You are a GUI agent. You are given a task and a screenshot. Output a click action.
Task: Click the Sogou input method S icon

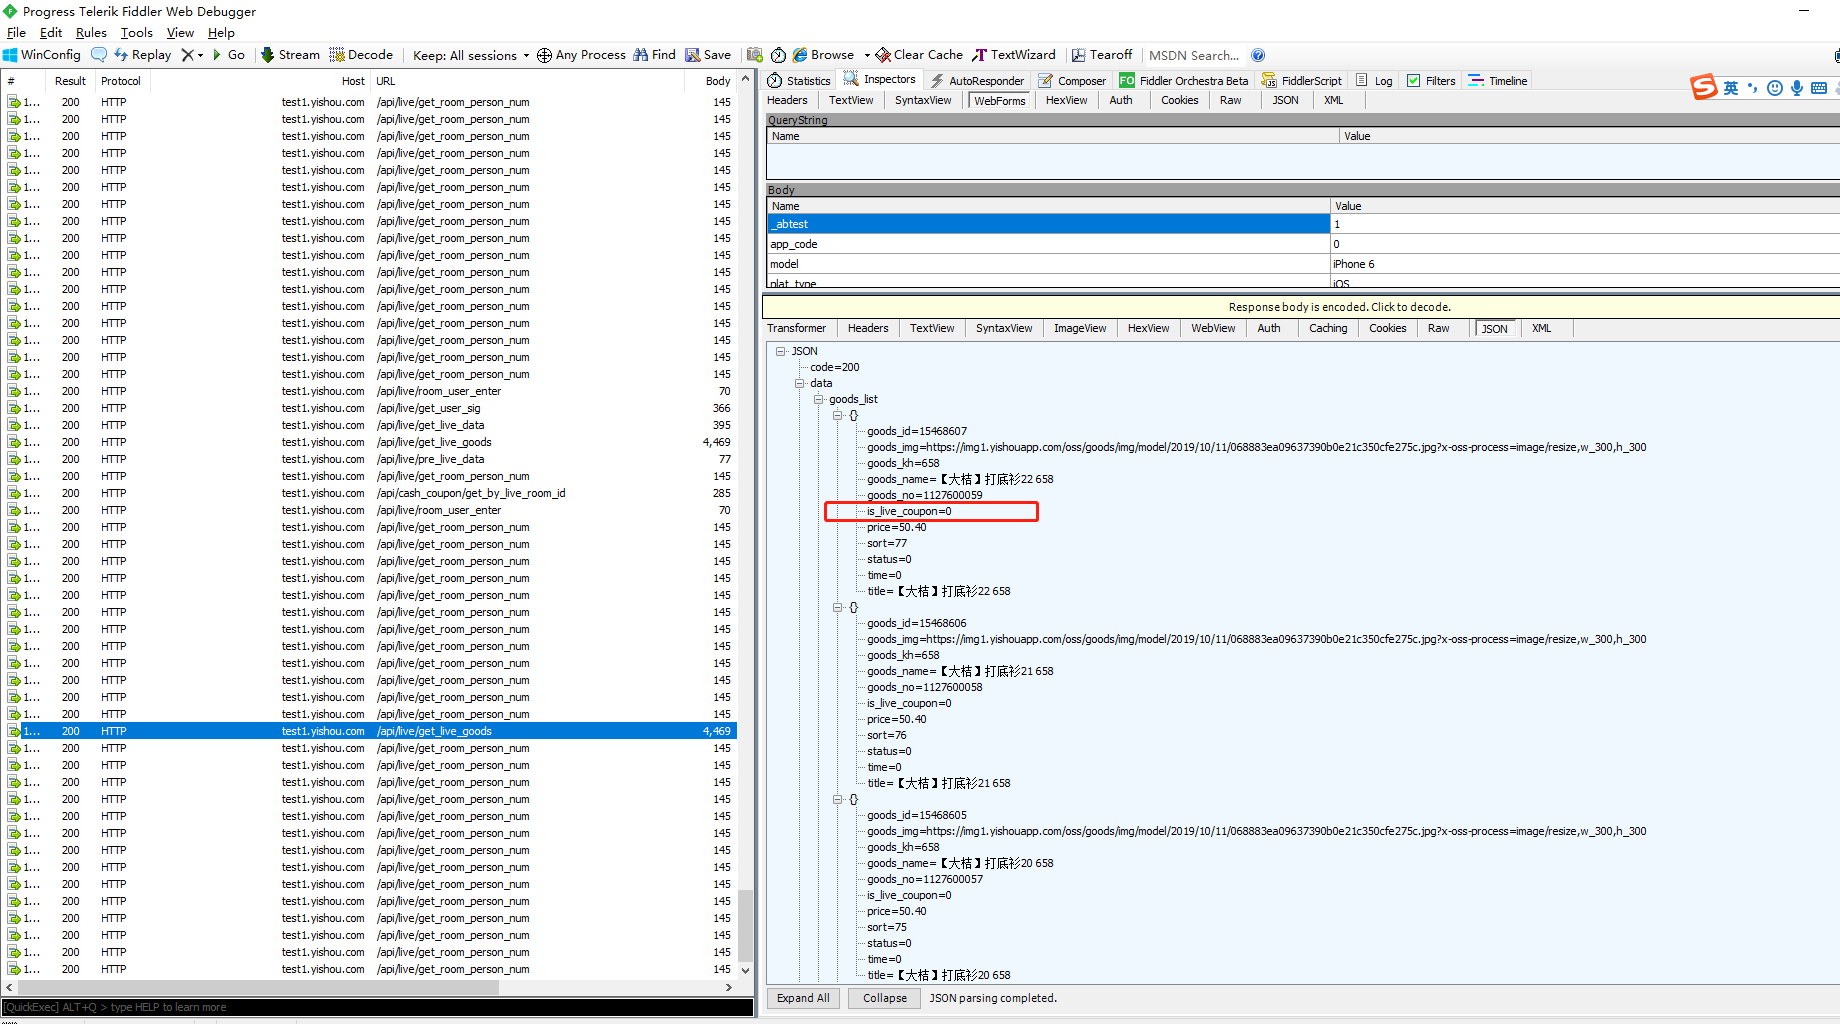(x=1704, y=87)
